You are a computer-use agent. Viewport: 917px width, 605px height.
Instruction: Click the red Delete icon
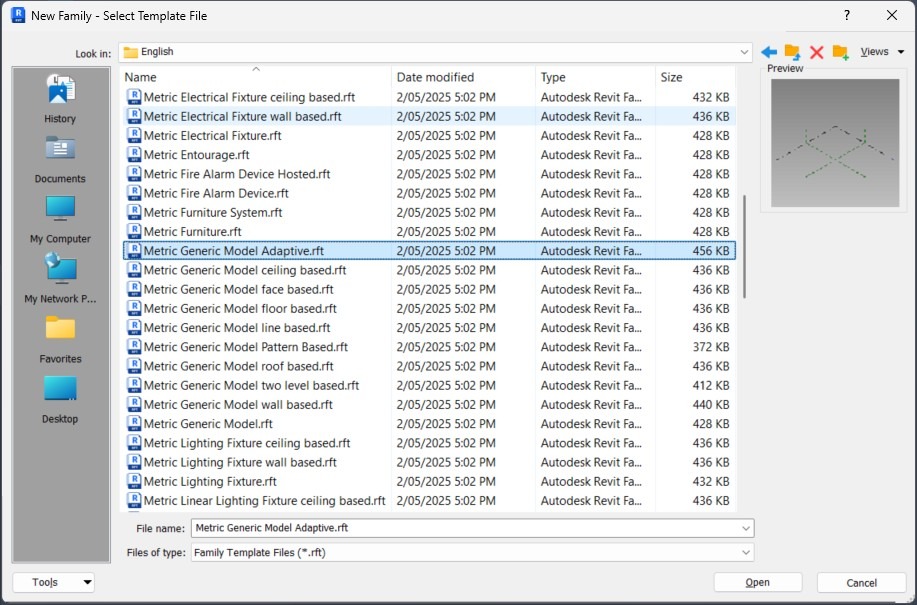[816, 52]
